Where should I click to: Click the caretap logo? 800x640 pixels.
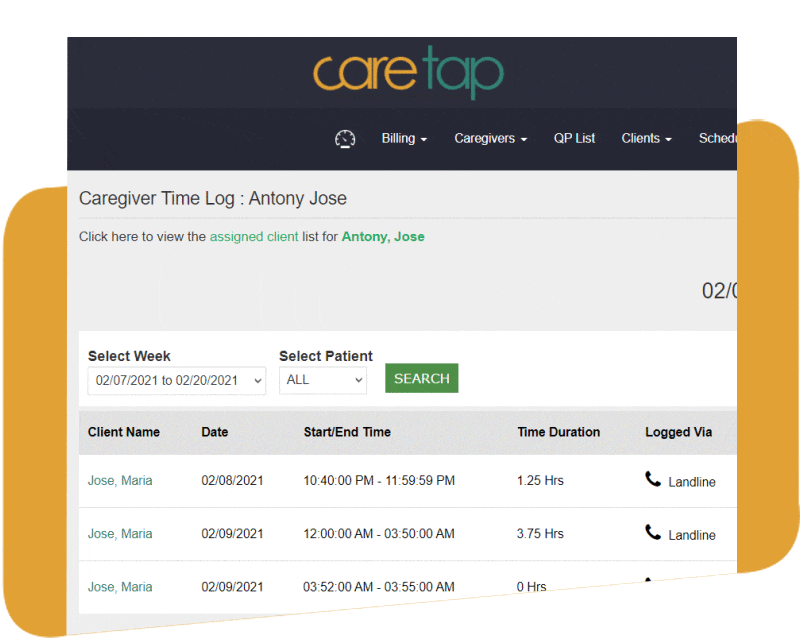408,74
